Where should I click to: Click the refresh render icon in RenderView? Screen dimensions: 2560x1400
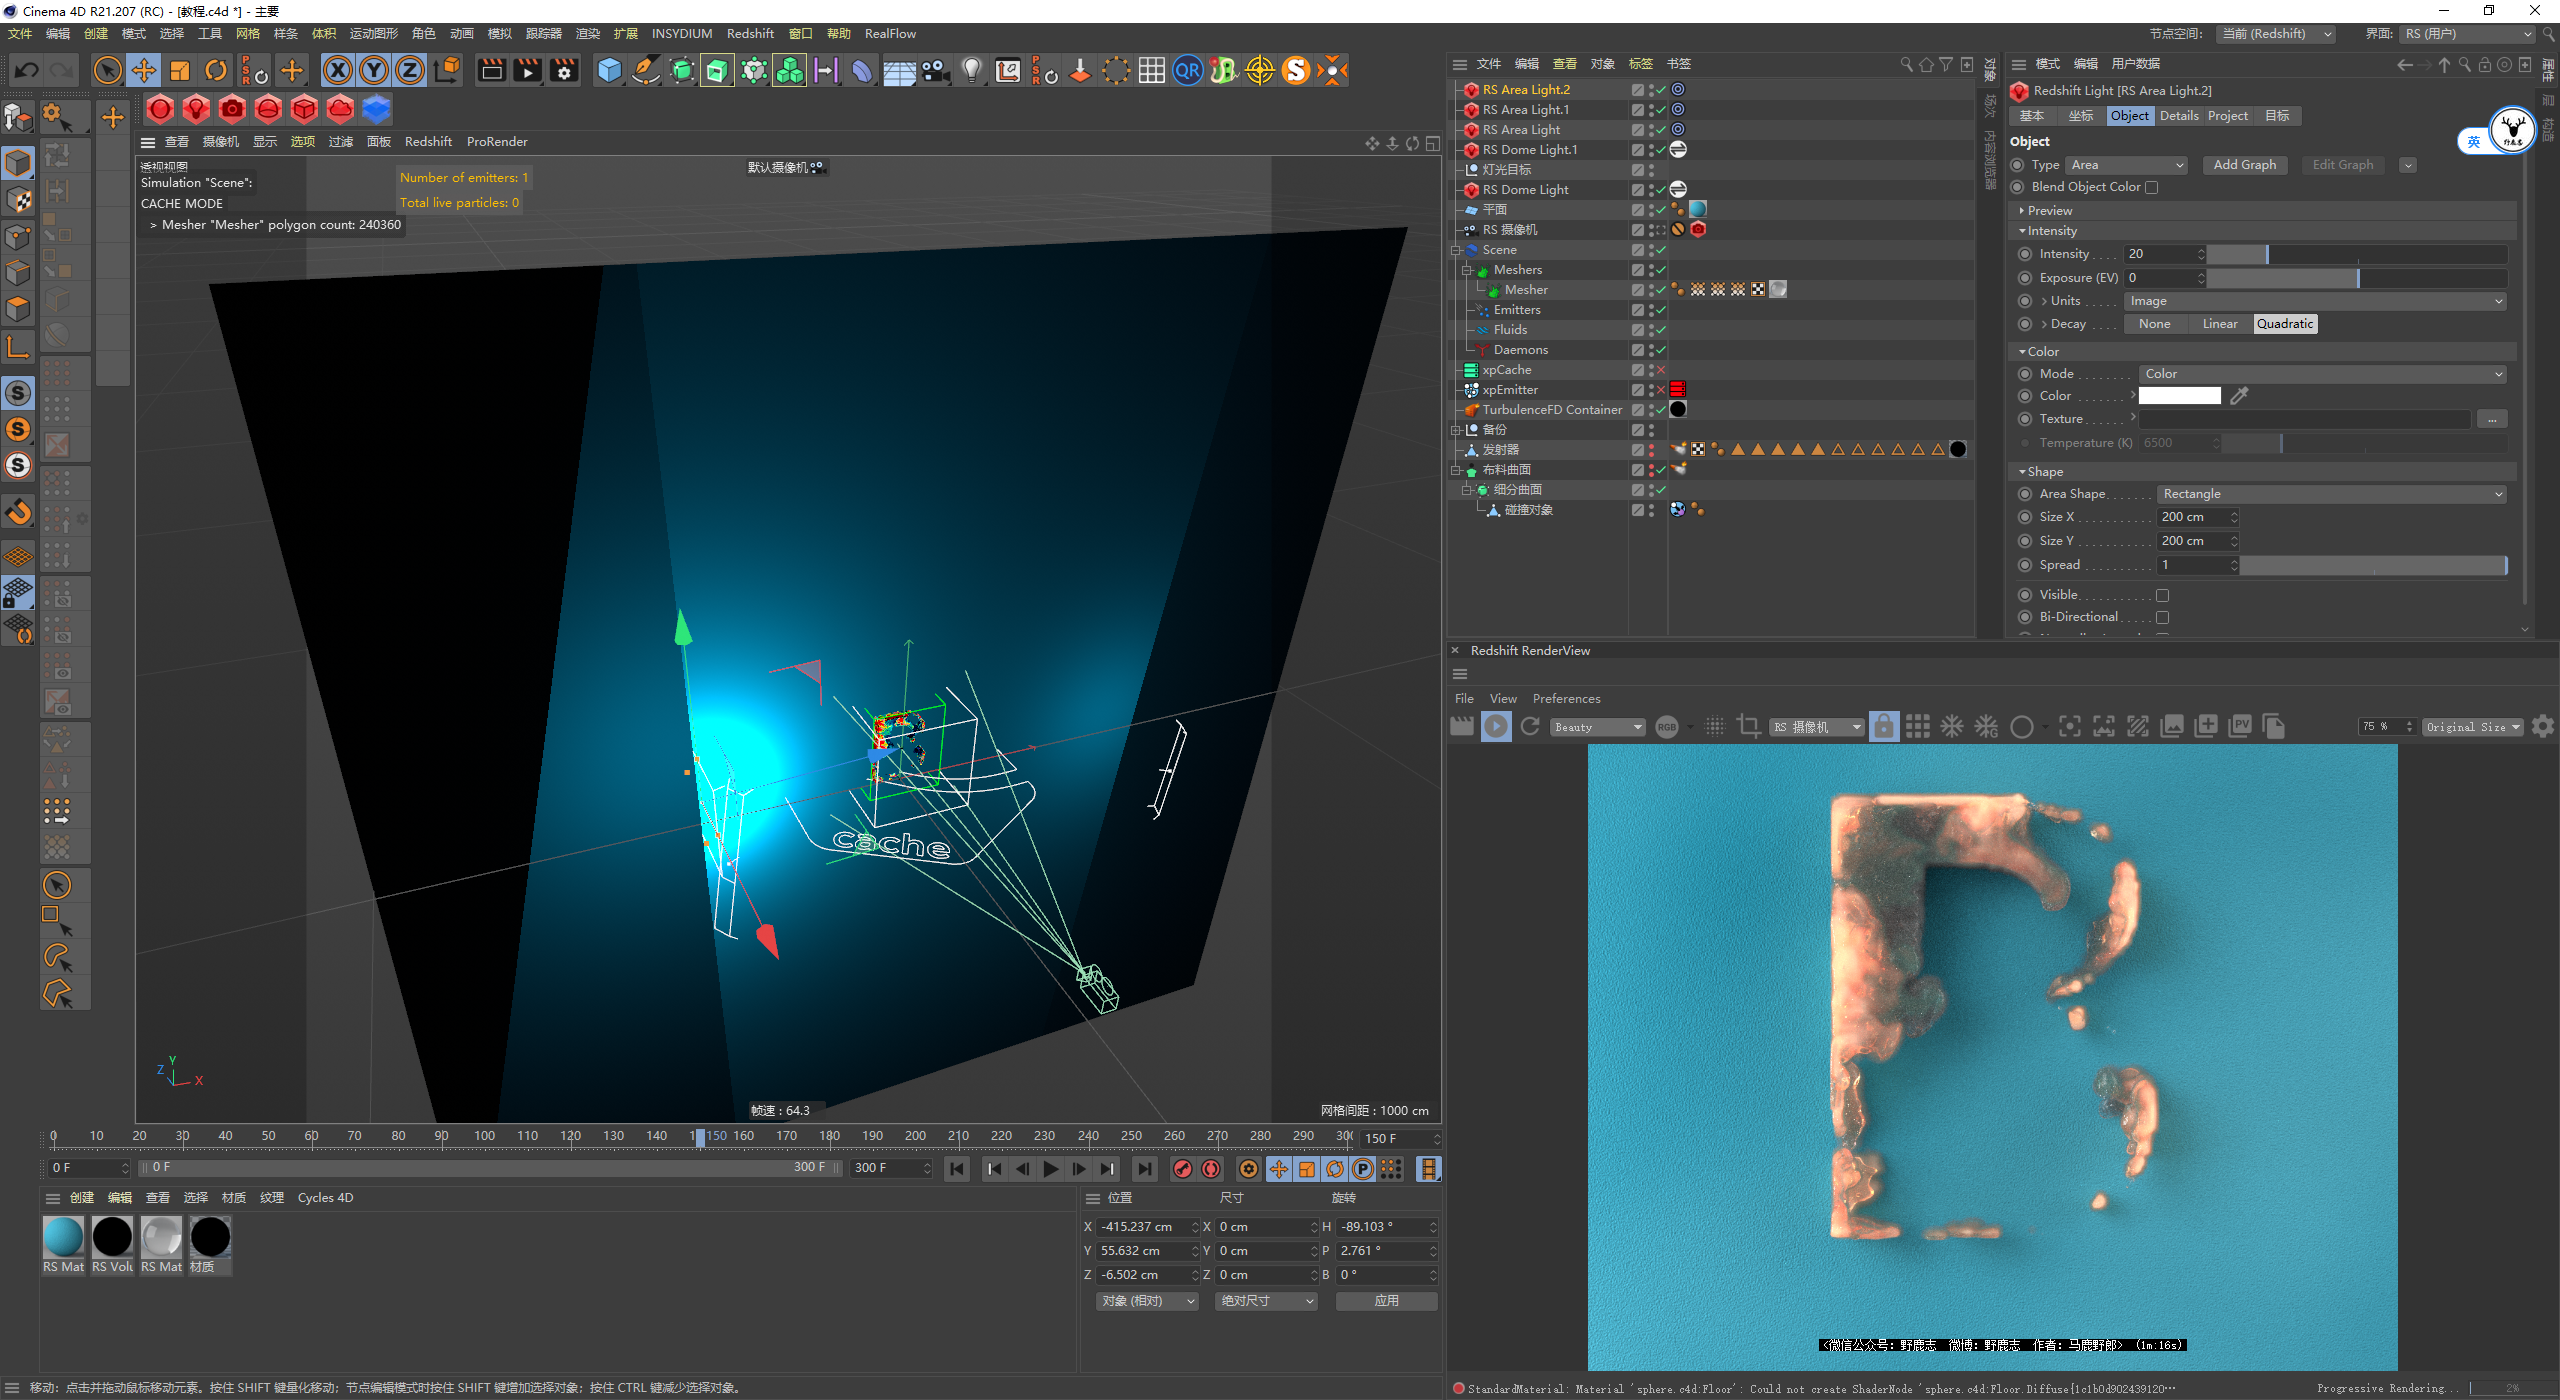[1530, 727]
